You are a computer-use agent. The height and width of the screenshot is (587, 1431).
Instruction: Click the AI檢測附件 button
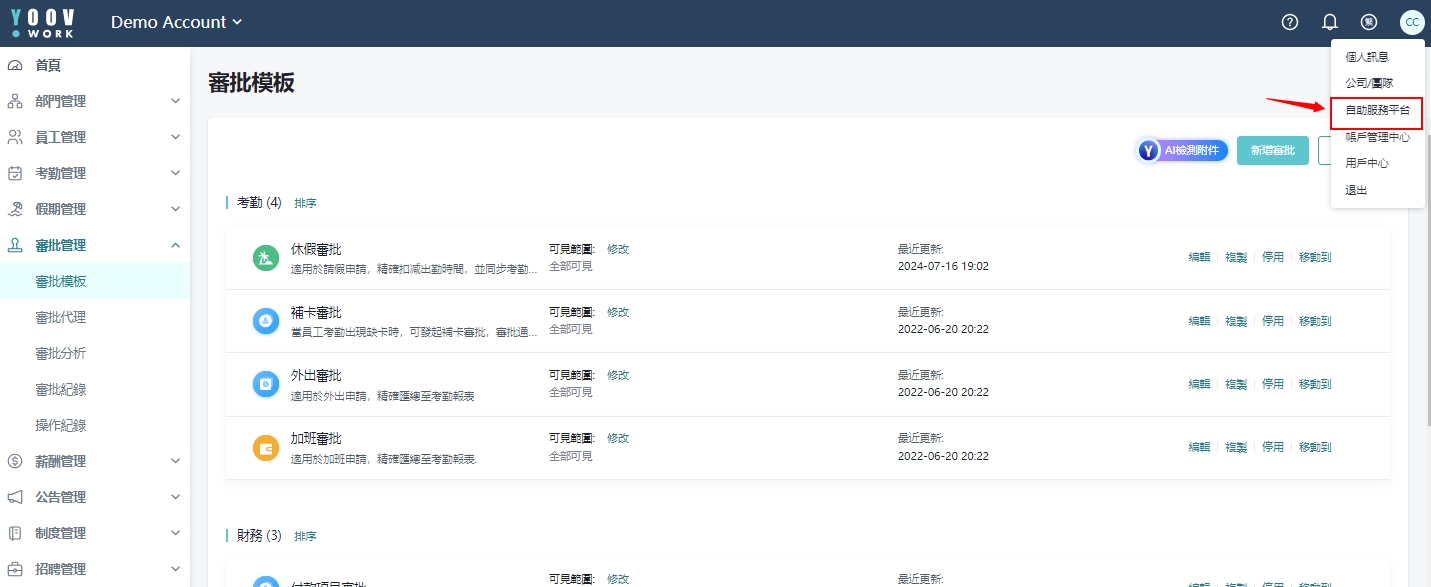pyautogui.click(x=1182, y=150)
